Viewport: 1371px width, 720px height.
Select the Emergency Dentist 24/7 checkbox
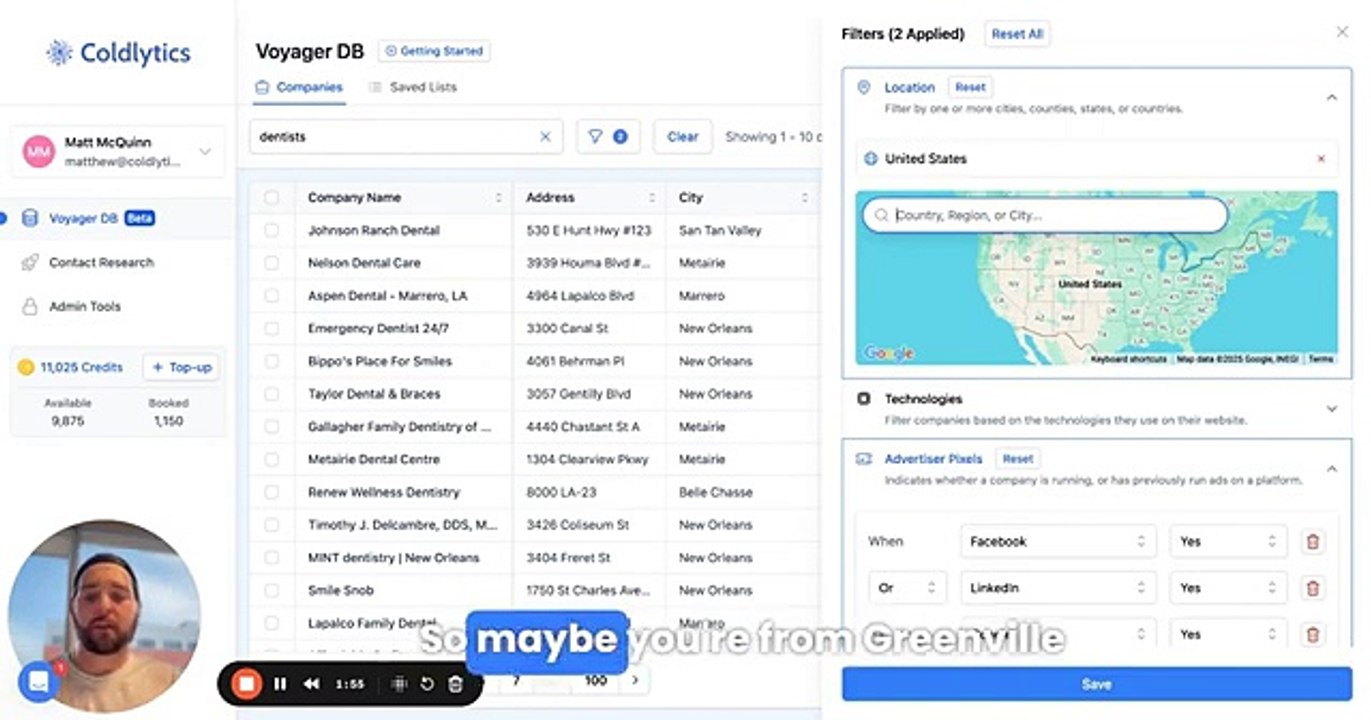272,328
